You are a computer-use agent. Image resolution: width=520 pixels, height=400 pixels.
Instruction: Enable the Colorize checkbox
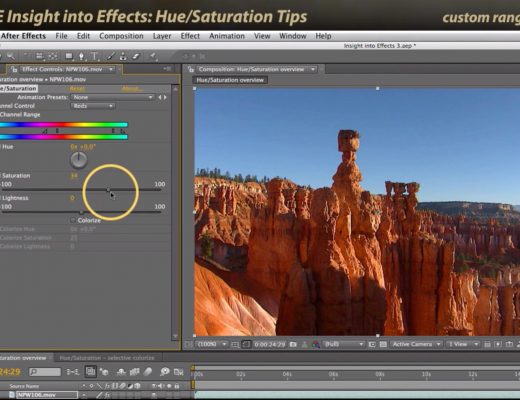73,220
